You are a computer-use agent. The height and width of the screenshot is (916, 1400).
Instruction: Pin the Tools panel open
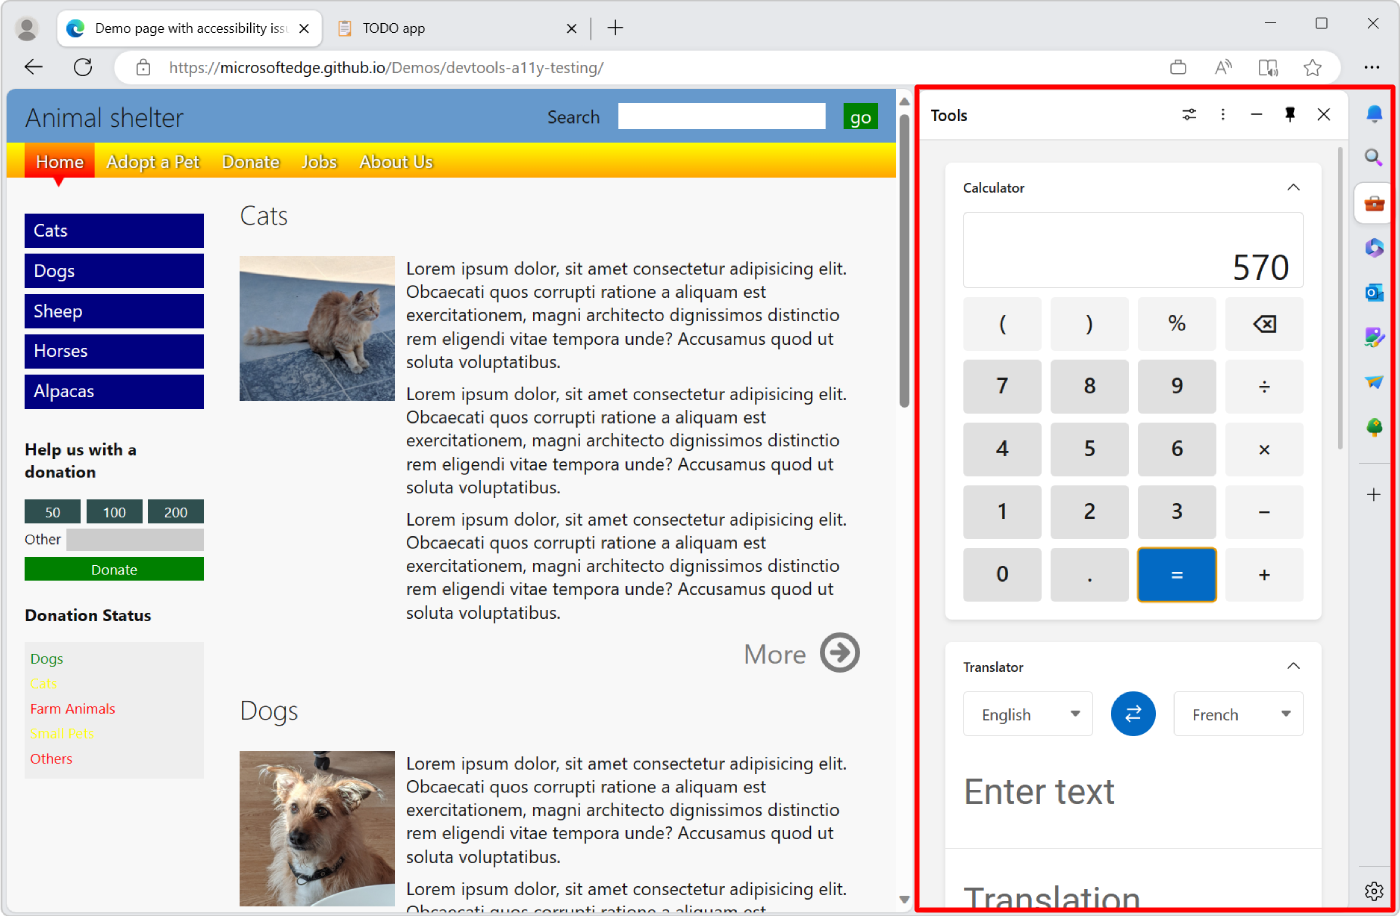[x=1289, y=114]
